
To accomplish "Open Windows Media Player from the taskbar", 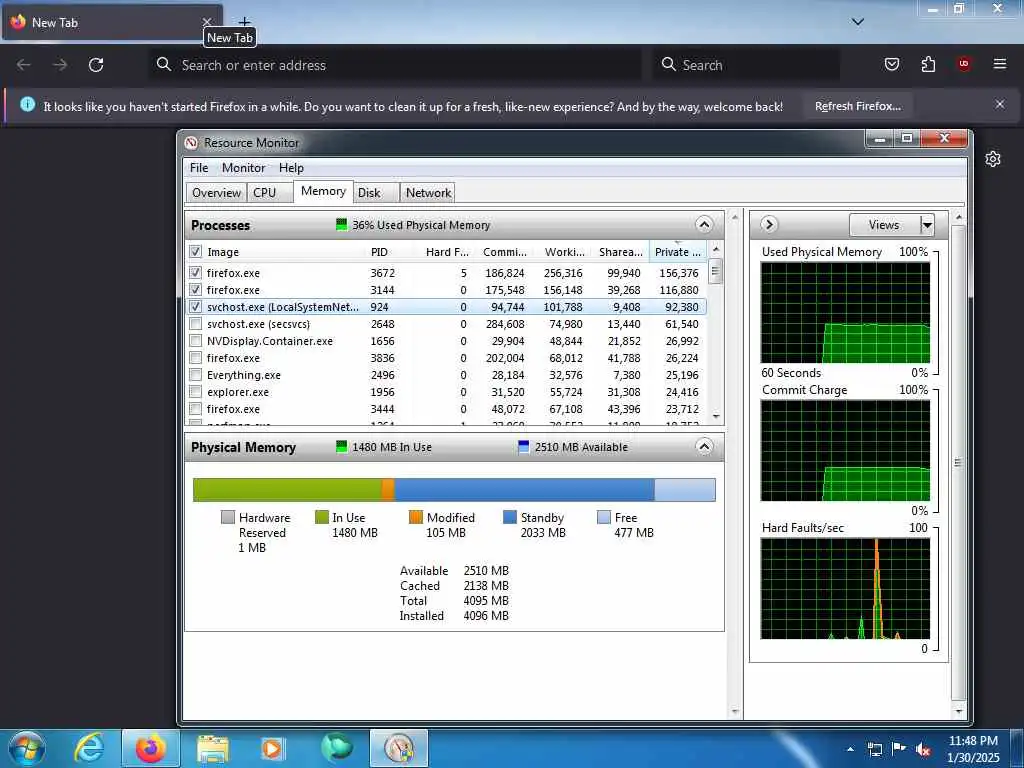I will tap(272, 748).
